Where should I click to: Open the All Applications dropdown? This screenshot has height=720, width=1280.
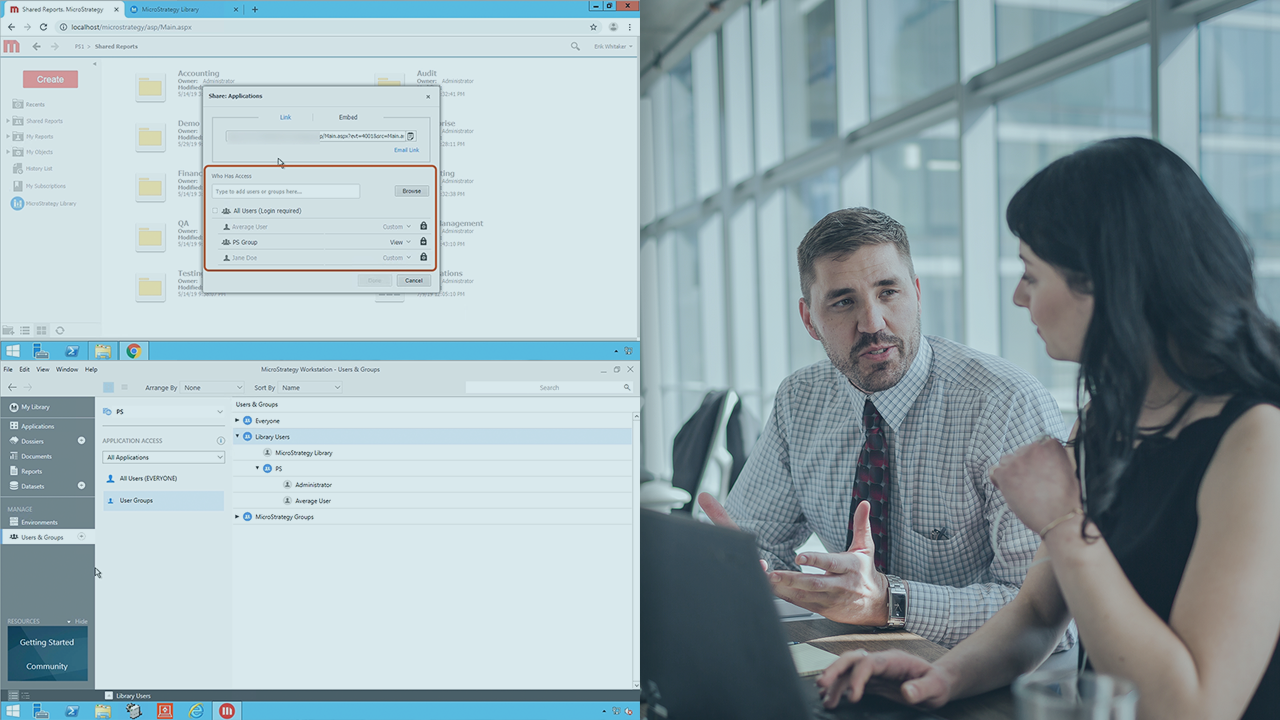(164, 457)
